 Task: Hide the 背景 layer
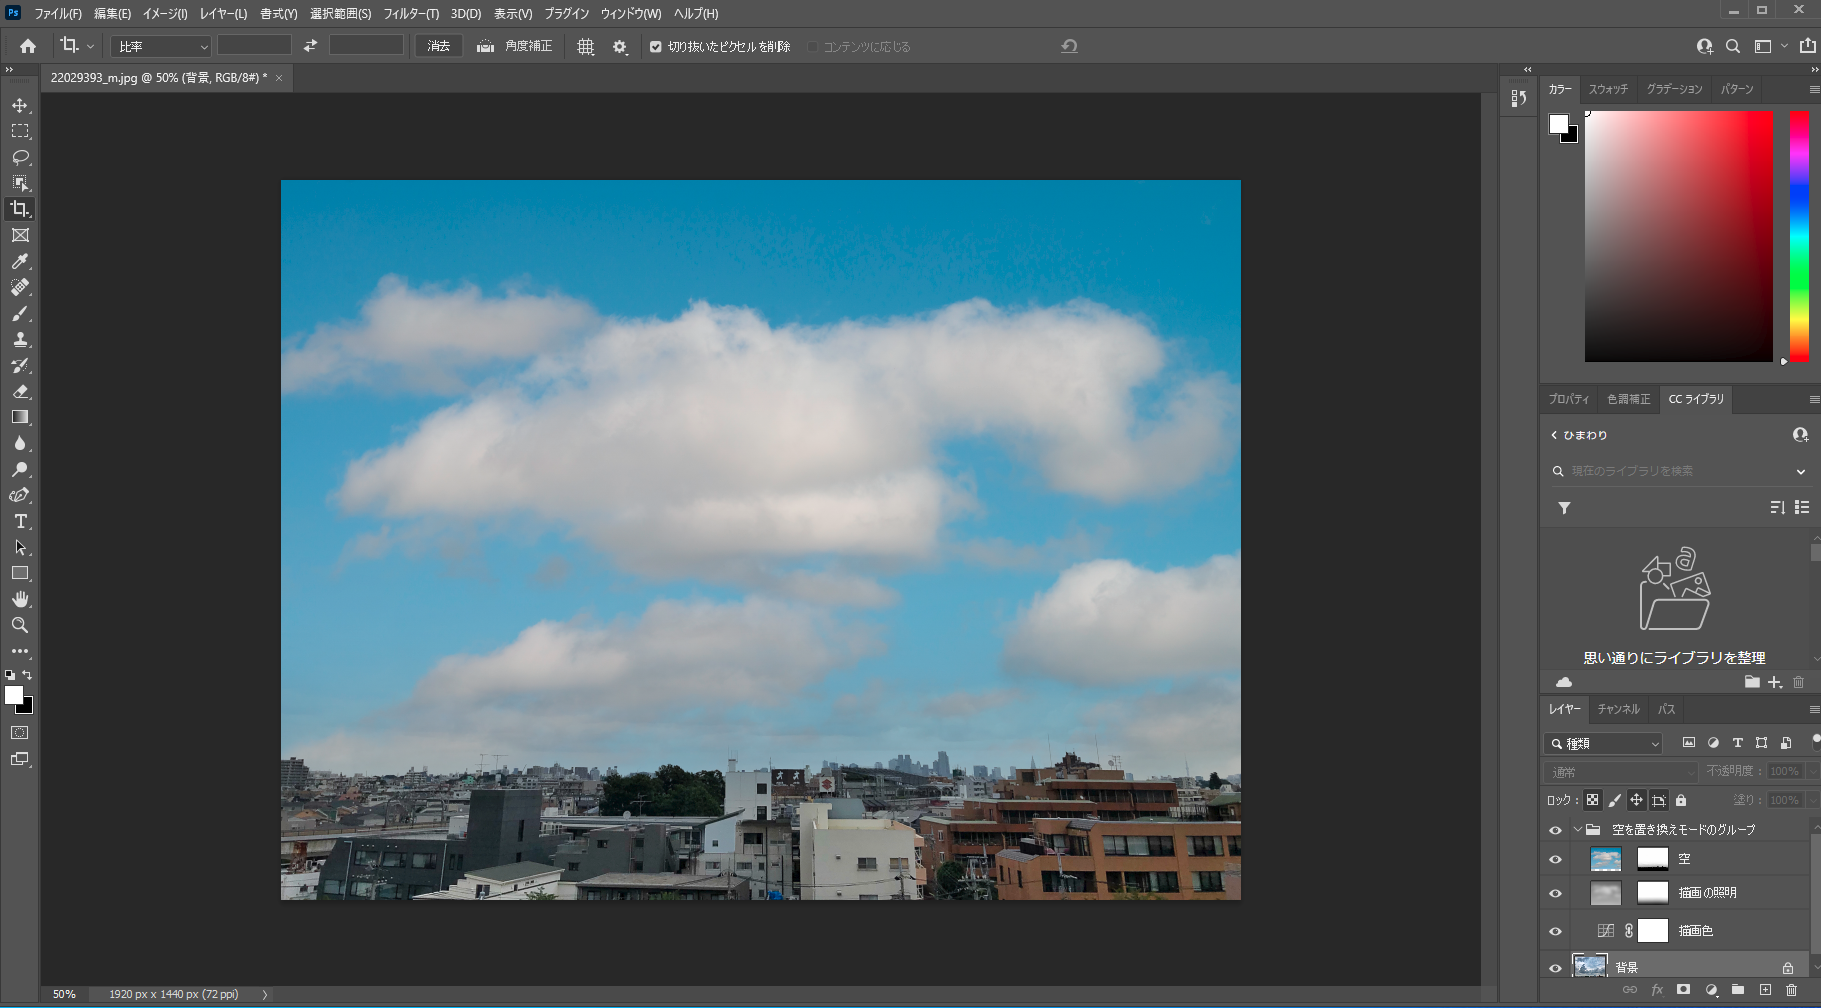[x=1555, y=968]
